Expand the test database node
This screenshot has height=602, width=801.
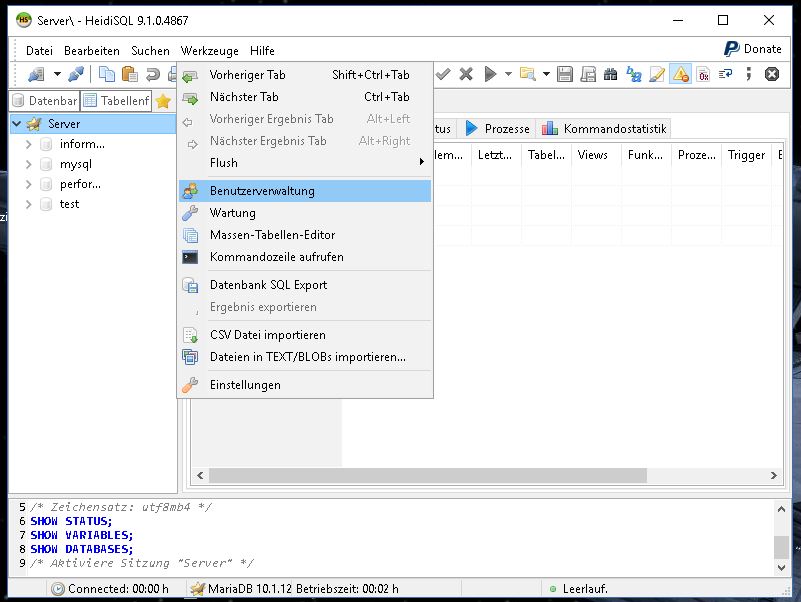coord(29,204)
